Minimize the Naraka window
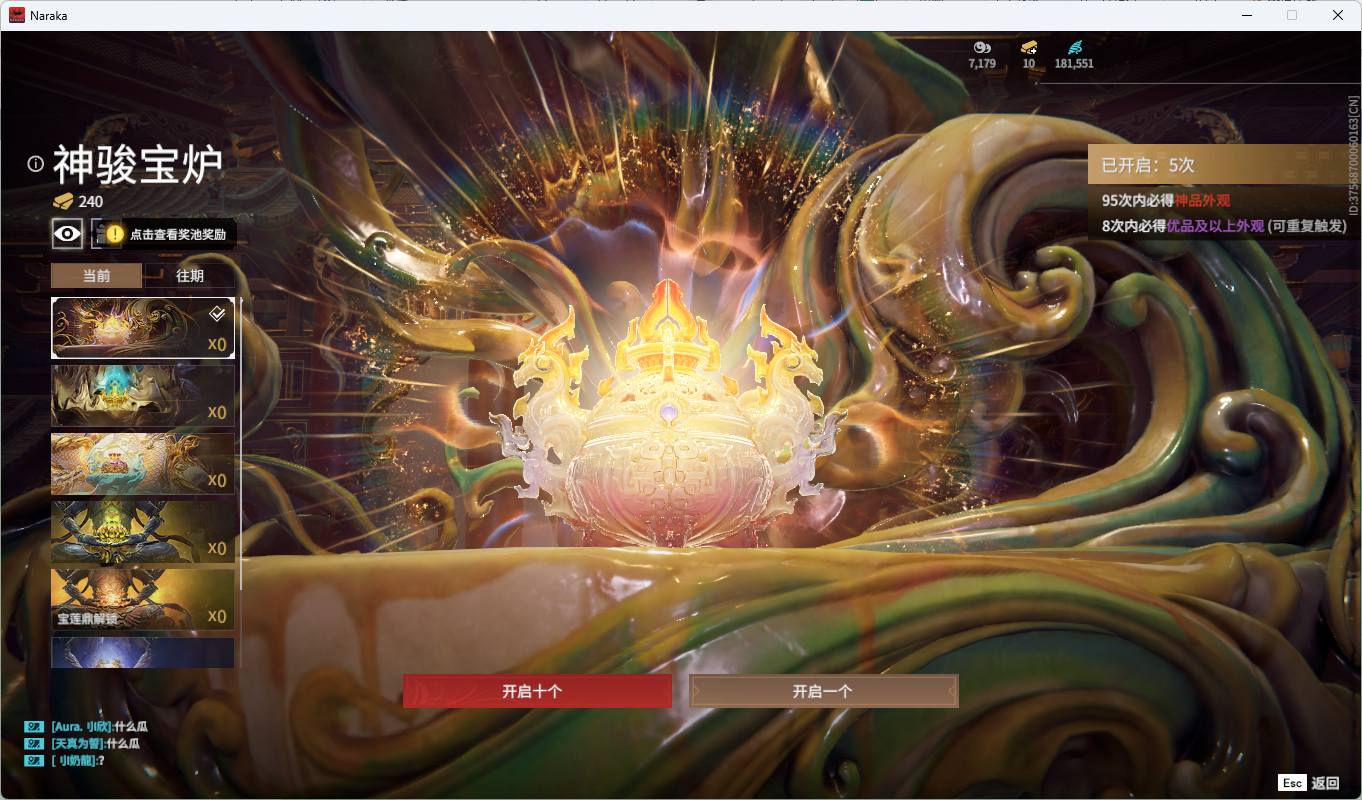Viewport: 1362px width, 800px height. (x=1246, y=15)
